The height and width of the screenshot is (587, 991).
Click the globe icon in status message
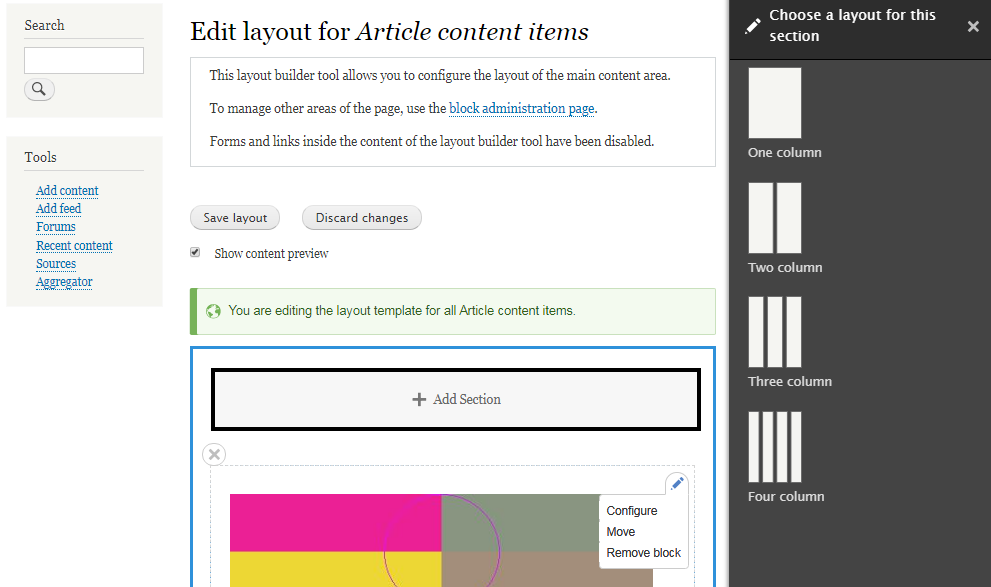point(213,311)
